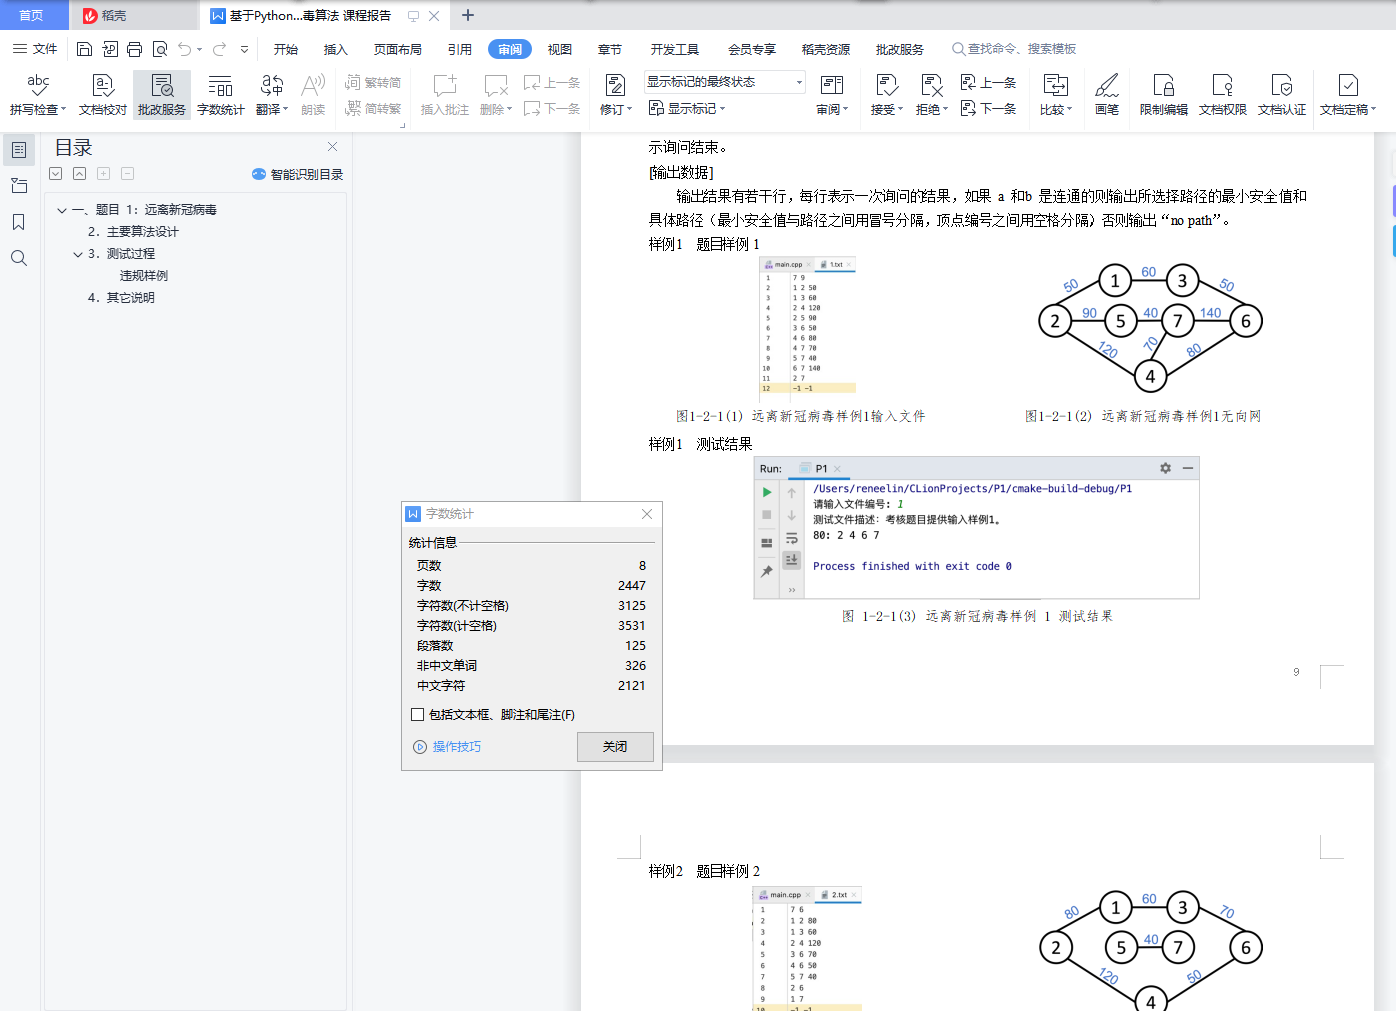Toggle 修订 track changes
Screen dimensions: 1396x1011
click(615, 86)
